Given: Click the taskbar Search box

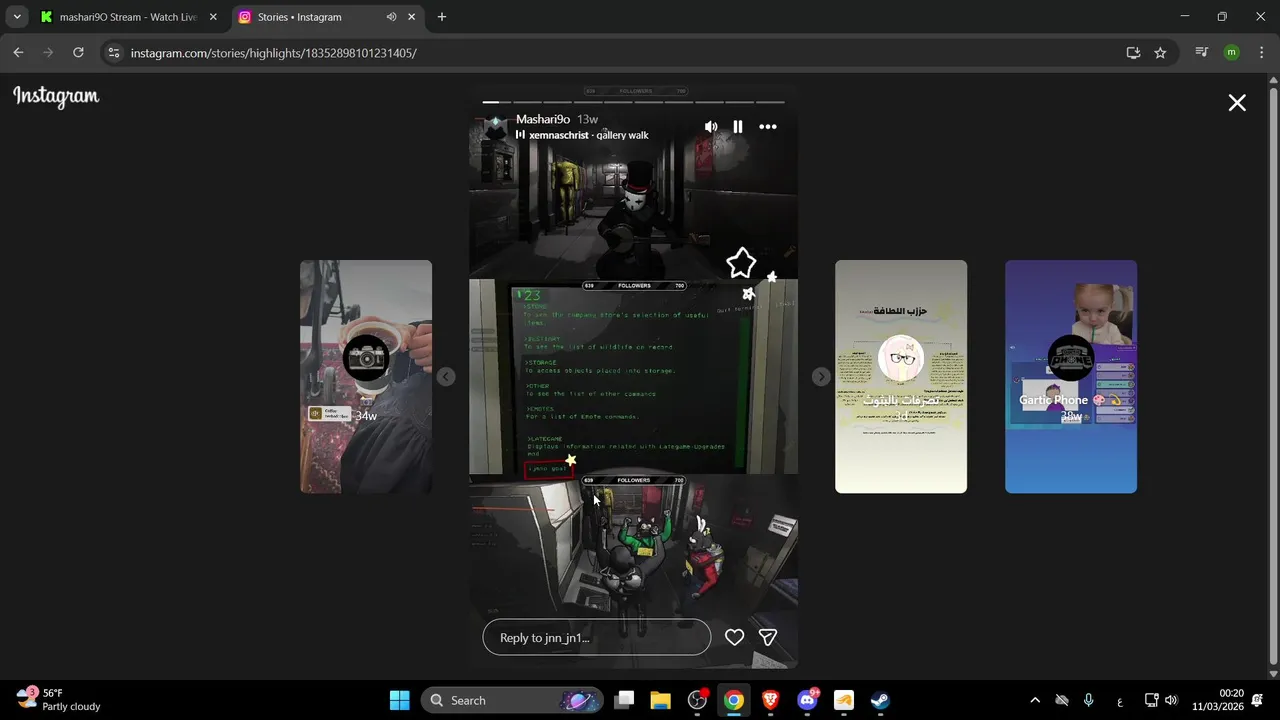Looking at the screenshot, I should 512,700.
